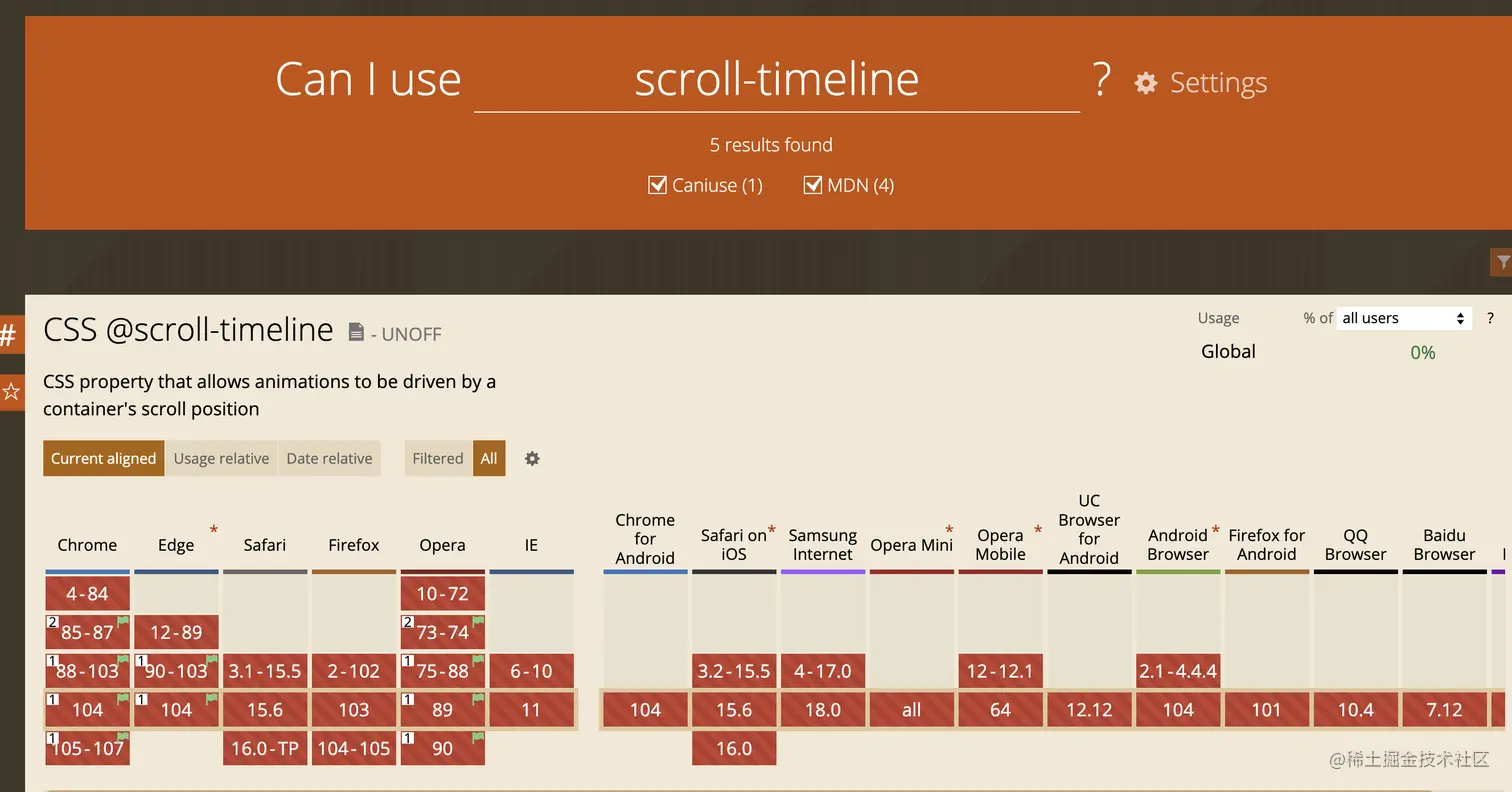This screenshot has height=792, width=1512.
Task: Select the All browsers option
Action: click(x=489, y=458)
